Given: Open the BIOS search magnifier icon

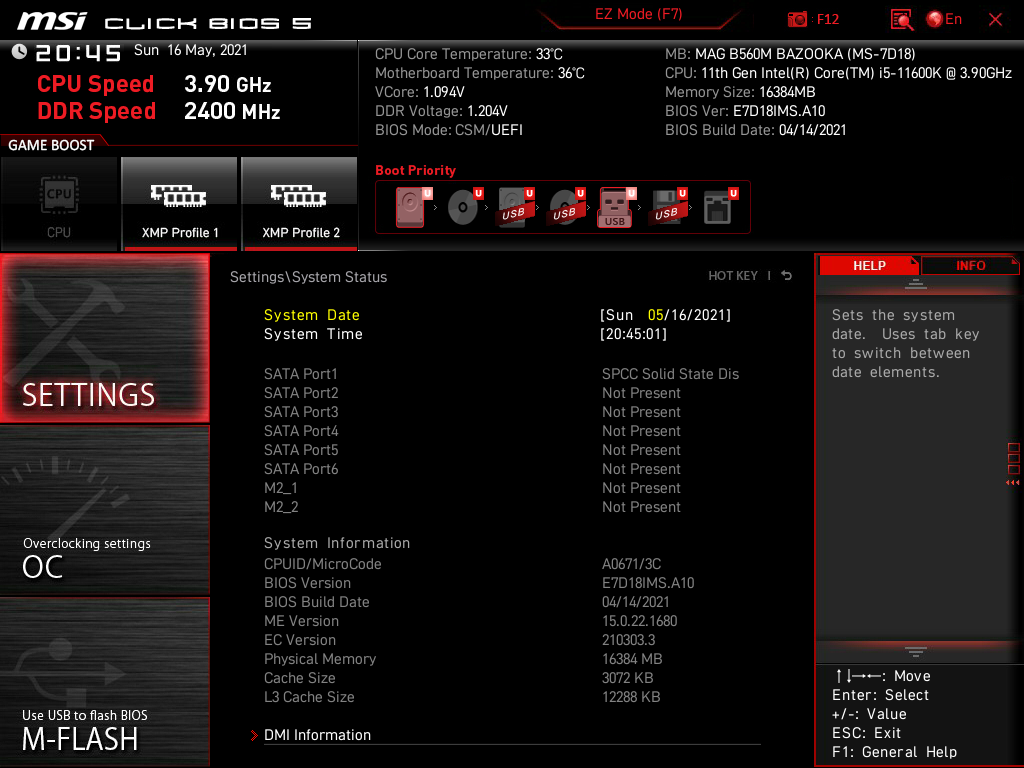Looking at the screenshot, I should click(x=901, y=20).
